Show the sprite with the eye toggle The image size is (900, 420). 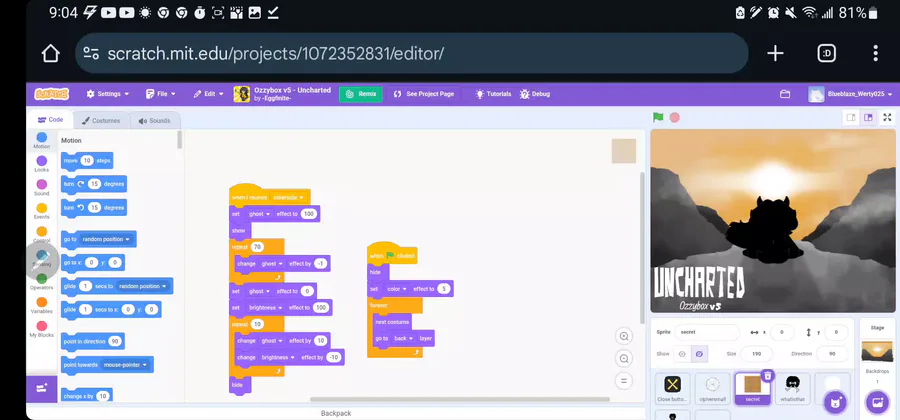pyautogui.click(x=682, y=354)
